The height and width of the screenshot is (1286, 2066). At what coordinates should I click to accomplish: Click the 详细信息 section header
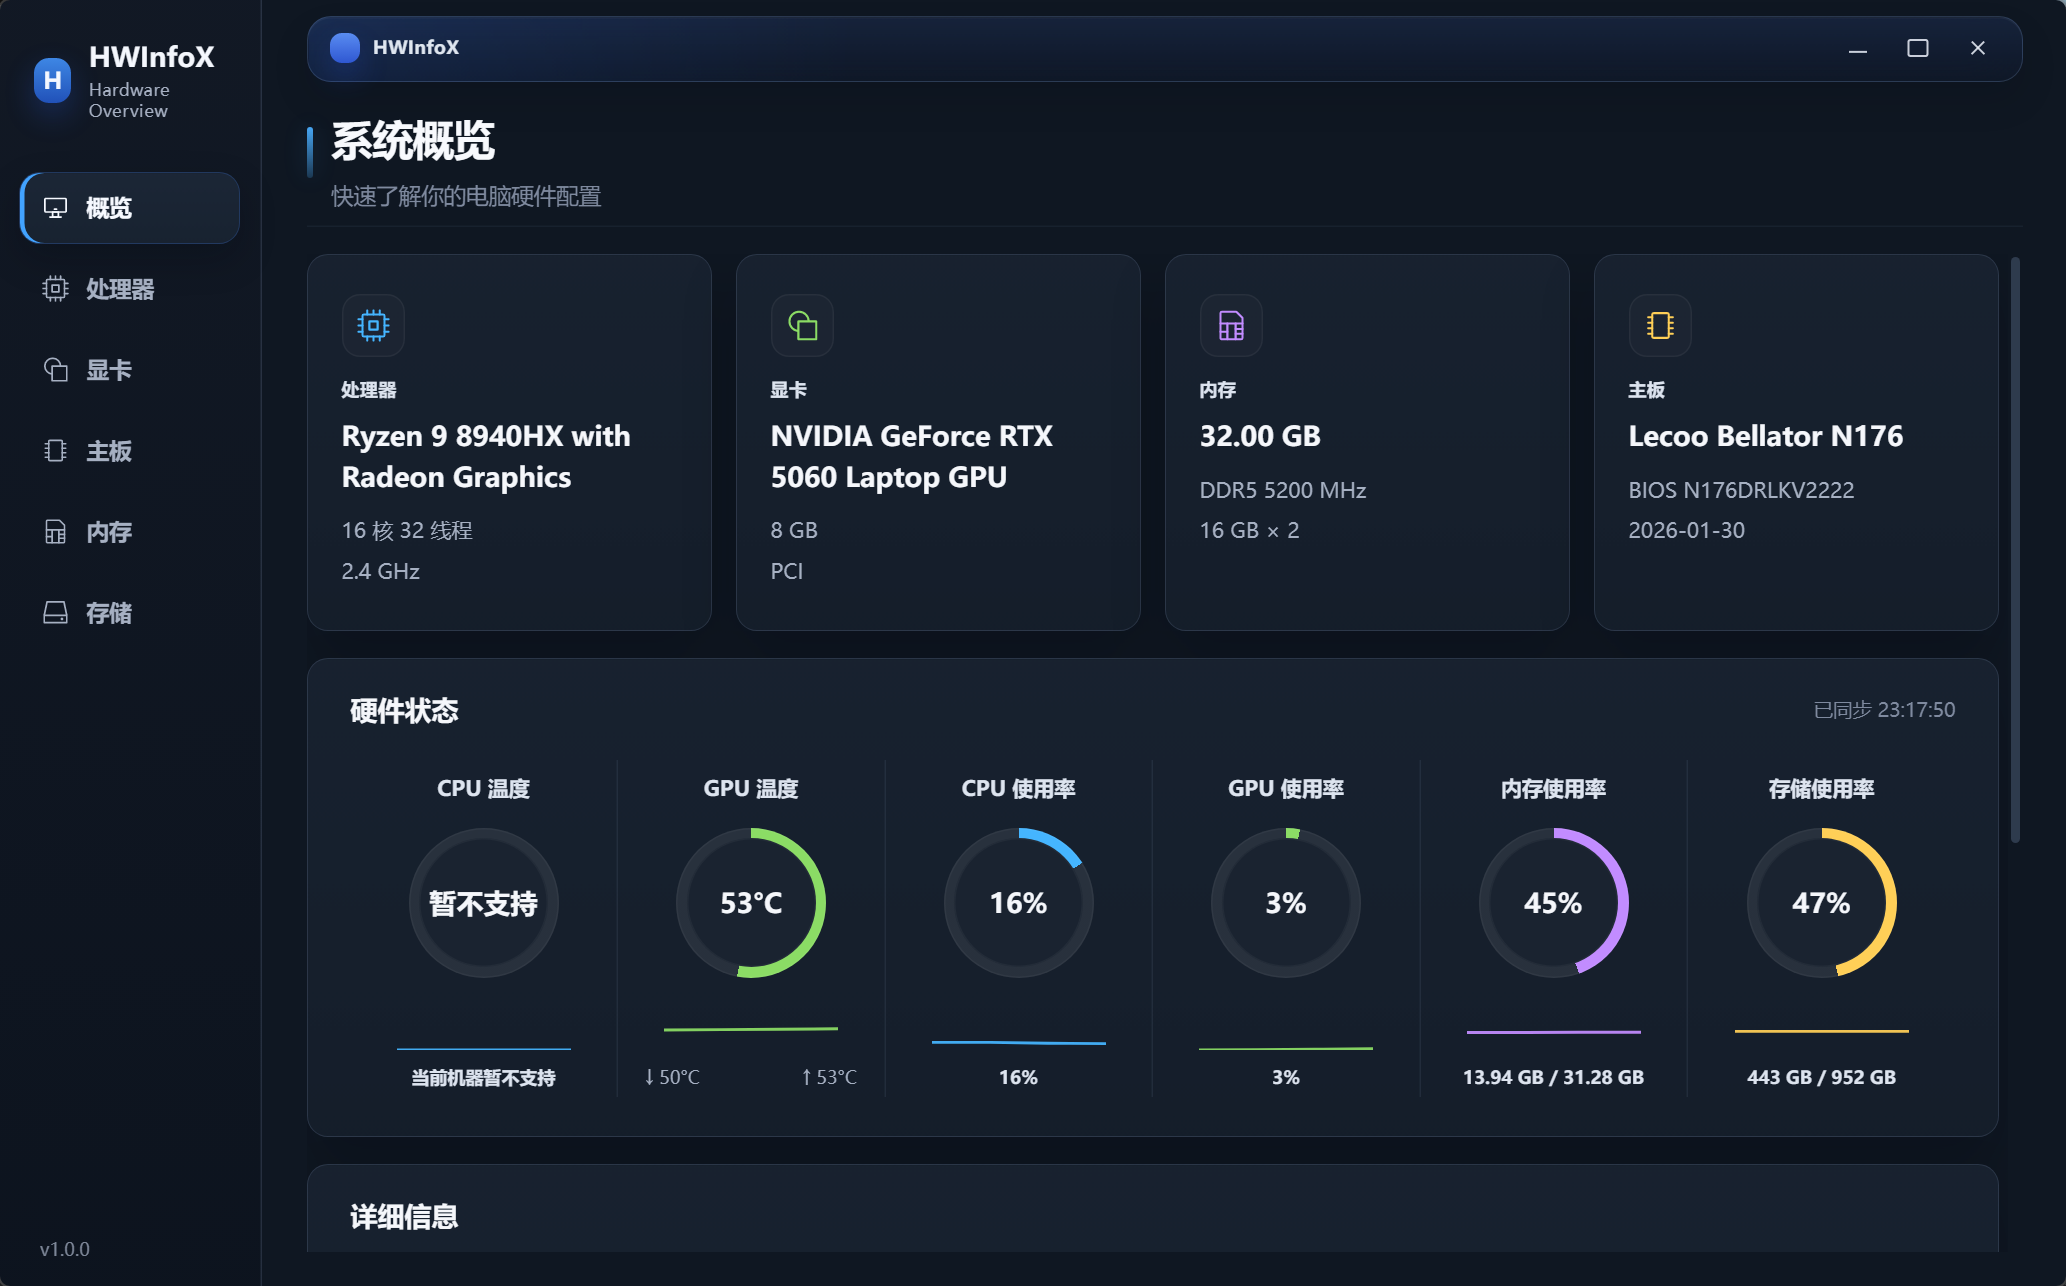point(404,1217)
